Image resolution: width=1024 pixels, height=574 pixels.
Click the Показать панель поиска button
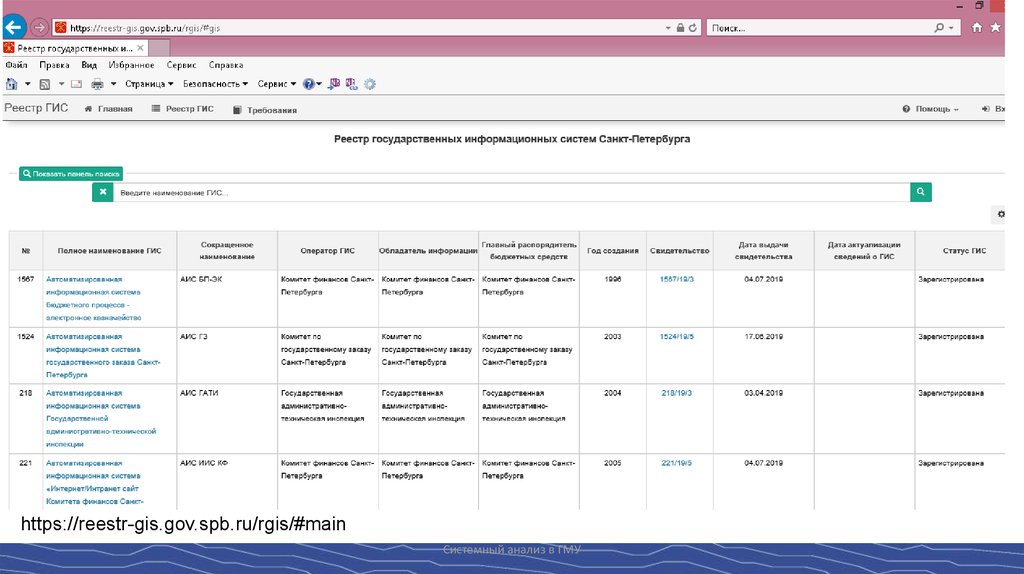coord(70,173)
